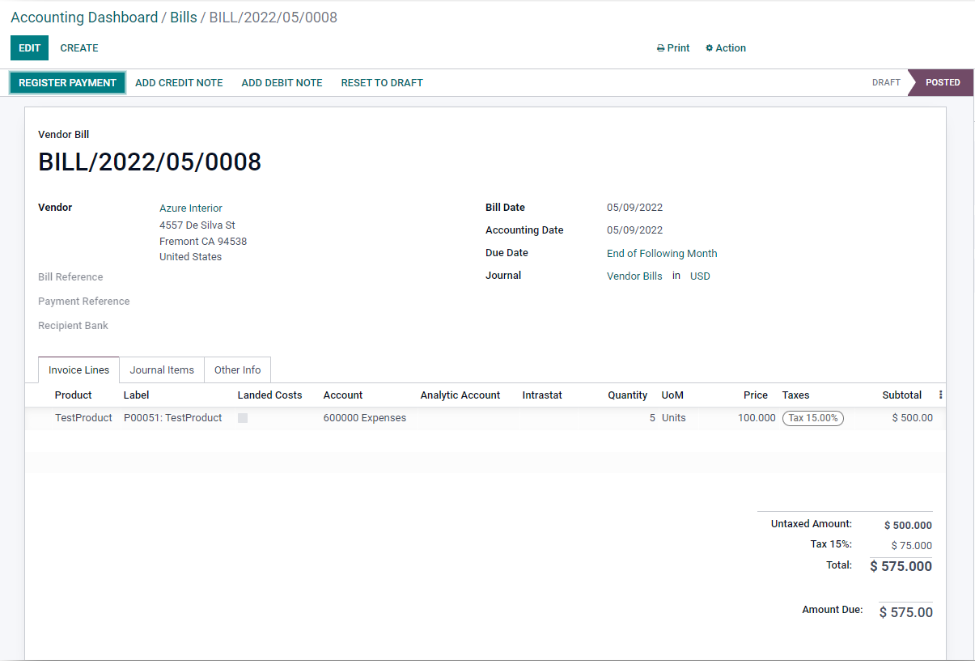Sort by Label column header
Image resolution: width=975 pixels, height=661 pixels.
tap(136, 395)
